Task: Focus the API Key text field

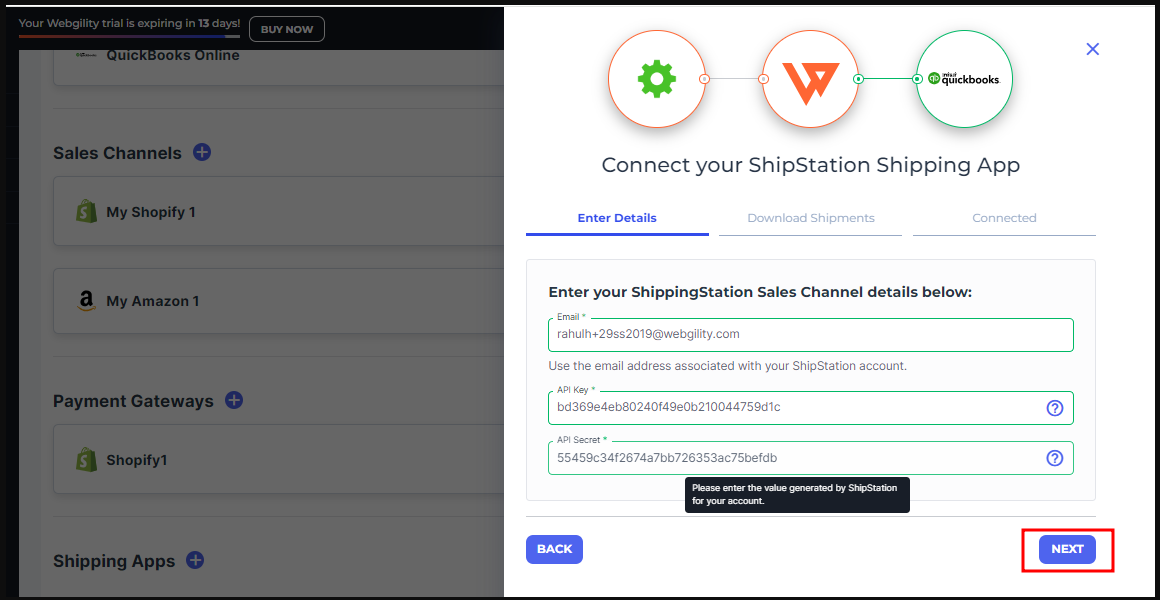Action: pyautogui.click(x=795, y=407)
